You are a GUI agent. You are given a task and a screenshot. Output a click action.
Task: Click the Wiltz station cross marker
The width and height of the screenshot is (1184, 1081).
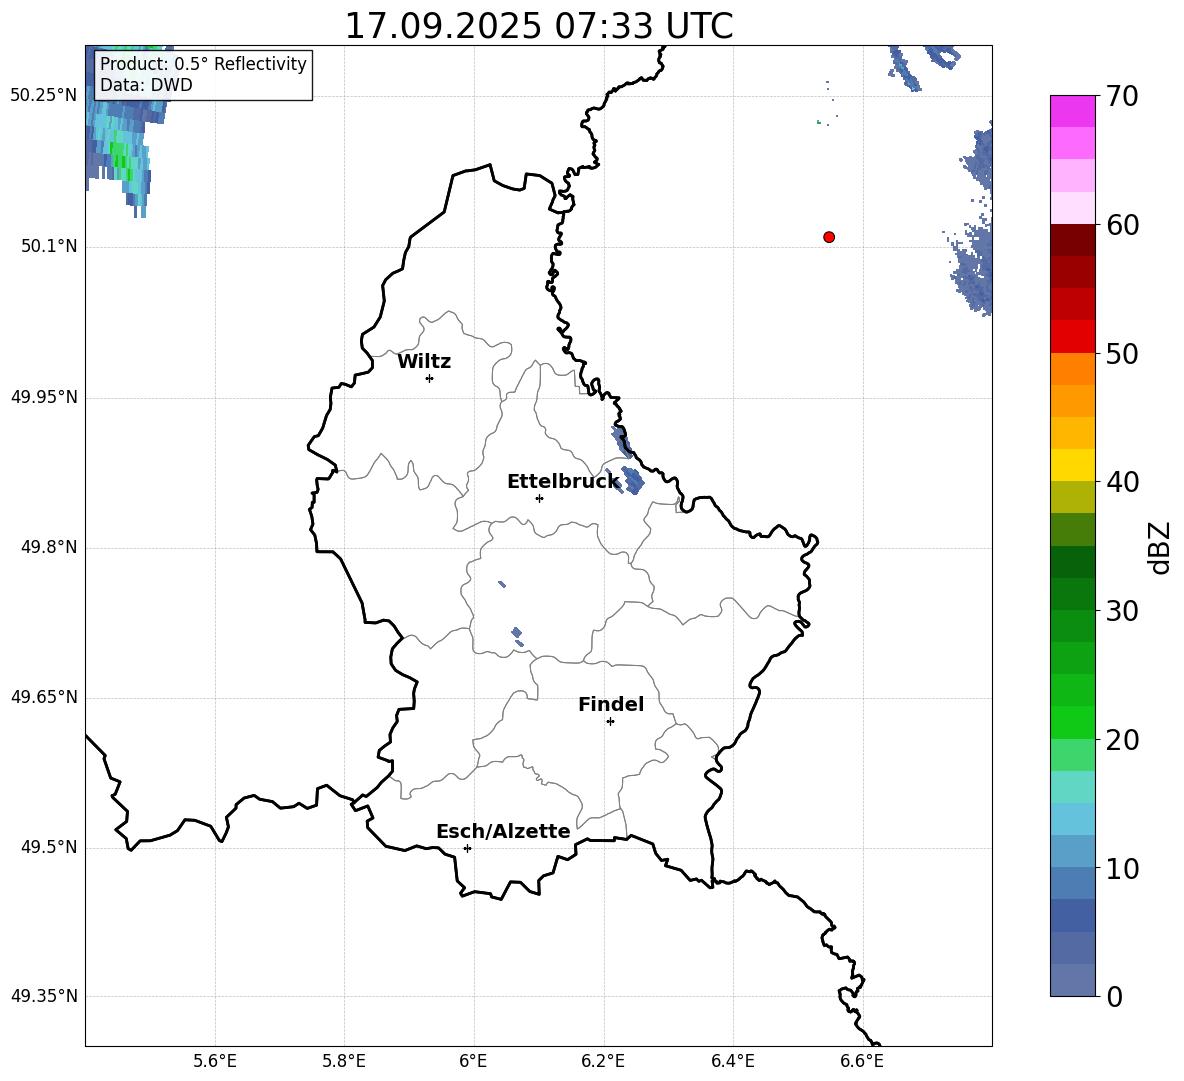coord(430,378)
